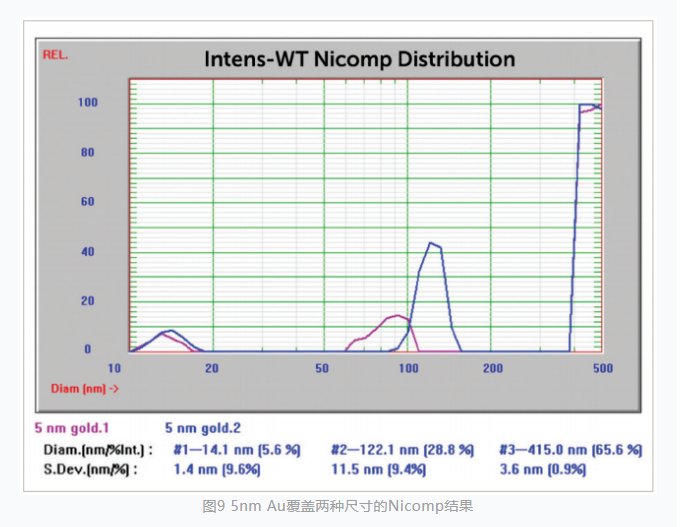Click the small peak near 14 nm

coord(170,331)
